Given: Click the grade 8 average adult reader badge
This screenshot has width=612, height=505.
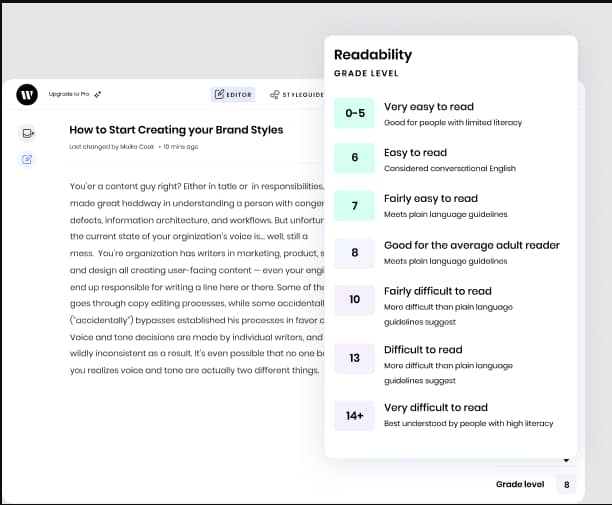Looking at the screenshot, I should point(354,252).
